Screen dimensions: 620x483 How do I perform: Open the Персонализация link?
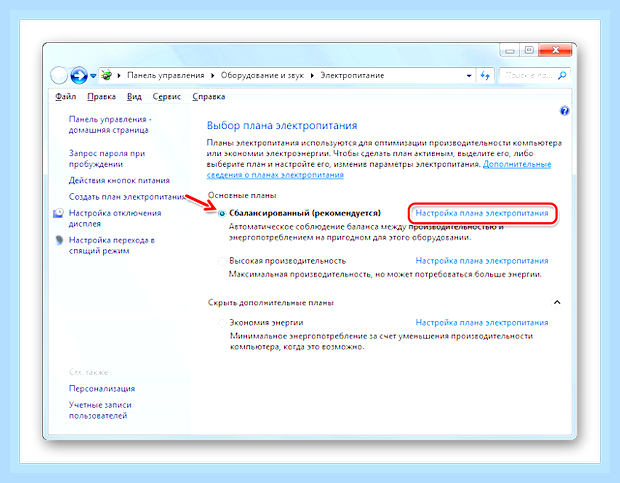coord(102,389)
